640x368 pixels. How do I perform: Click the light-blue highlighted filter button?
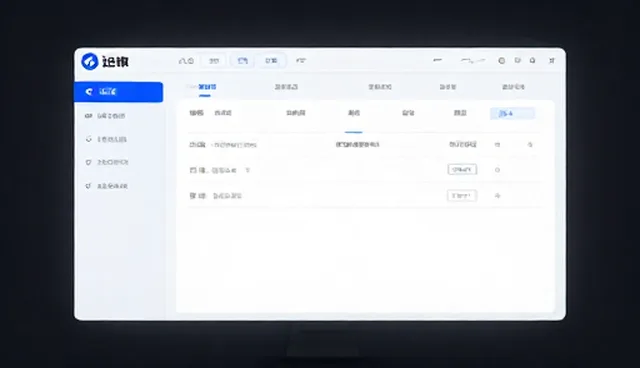coord(512,113)
